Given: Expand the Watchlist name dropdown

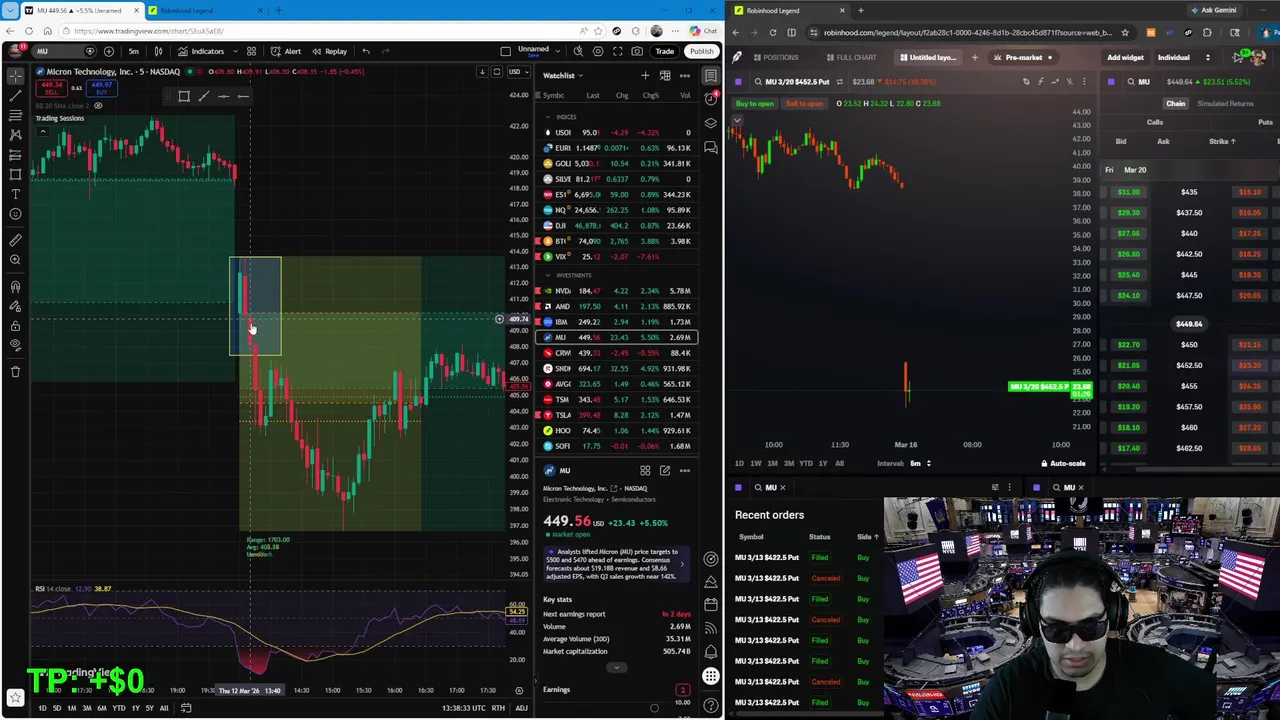Looking at the screenshot, I should point(563,75).
